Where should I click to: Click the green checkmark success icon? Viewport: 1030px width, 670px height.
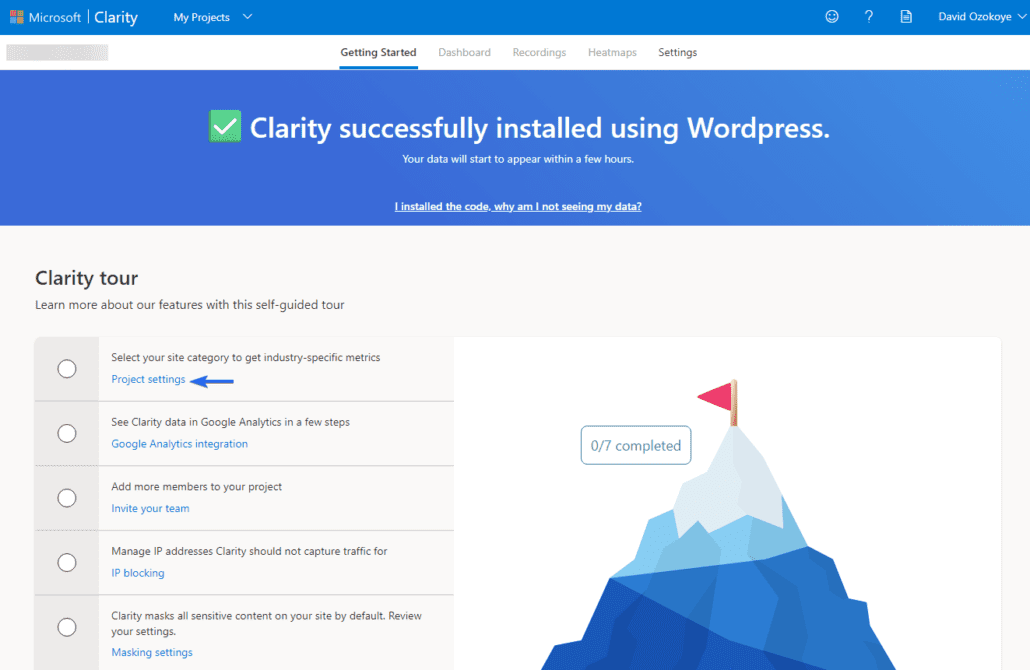point(225,126)
